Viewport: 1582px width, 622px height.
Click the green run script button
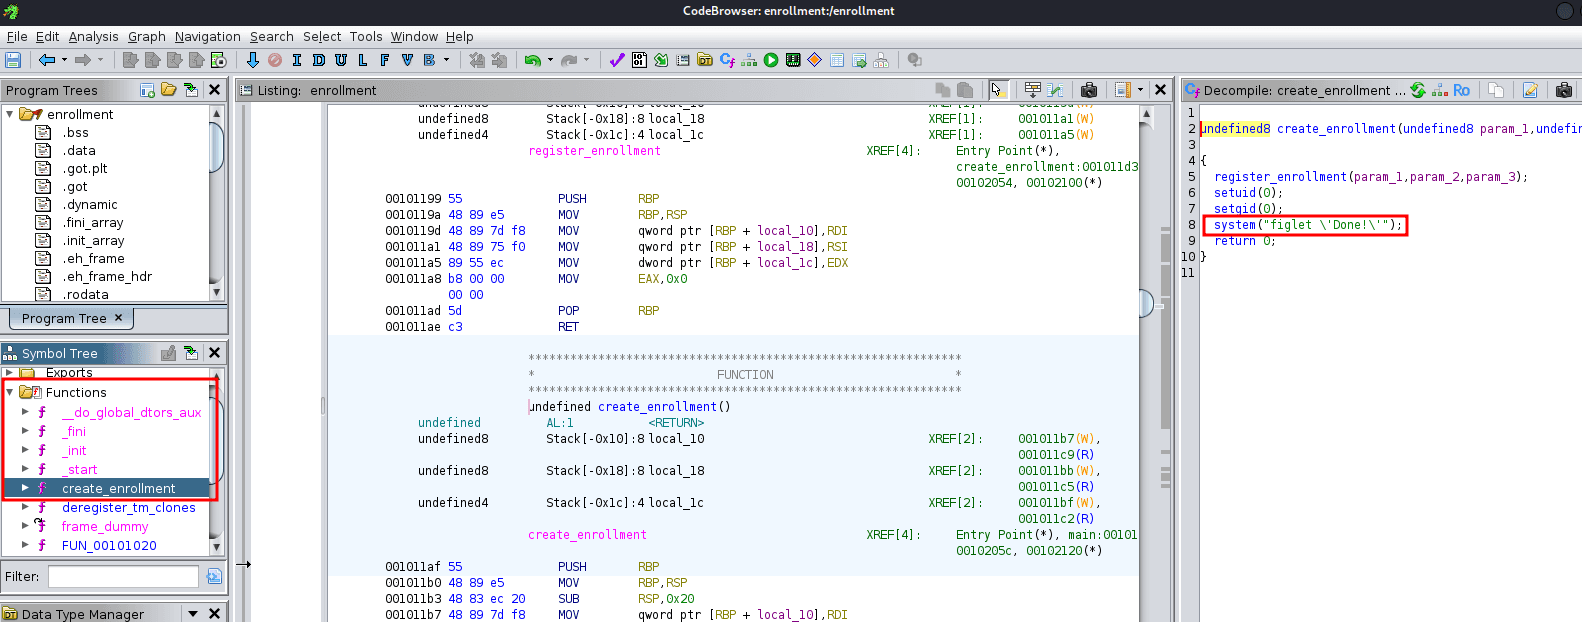pos(771,60)
